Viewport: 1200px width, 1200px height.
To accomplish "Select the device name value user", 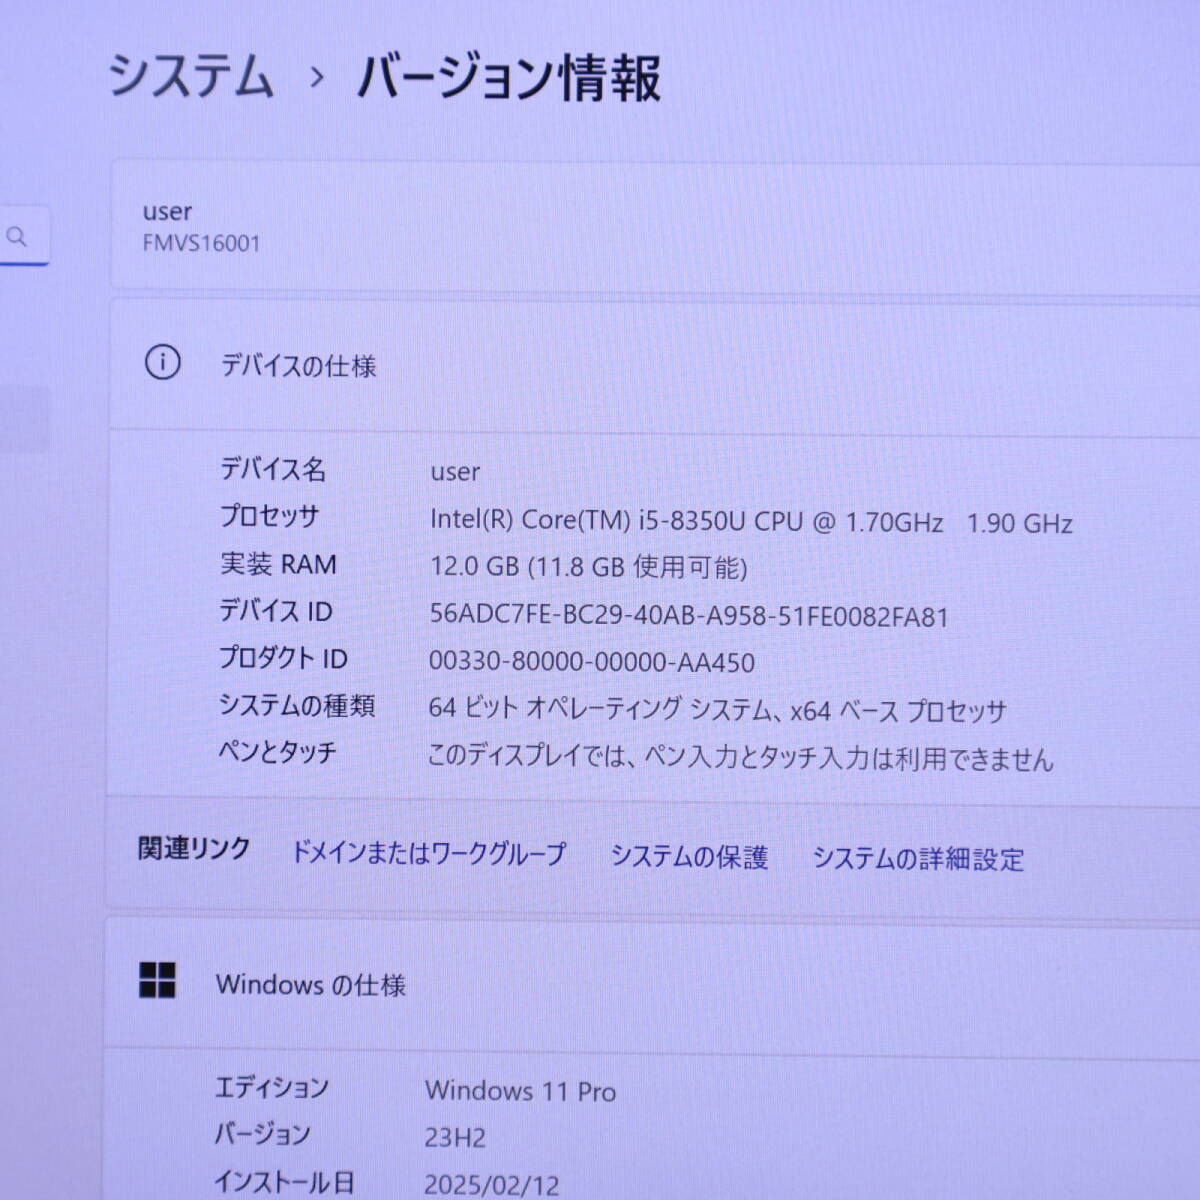I will click(455, 472).
